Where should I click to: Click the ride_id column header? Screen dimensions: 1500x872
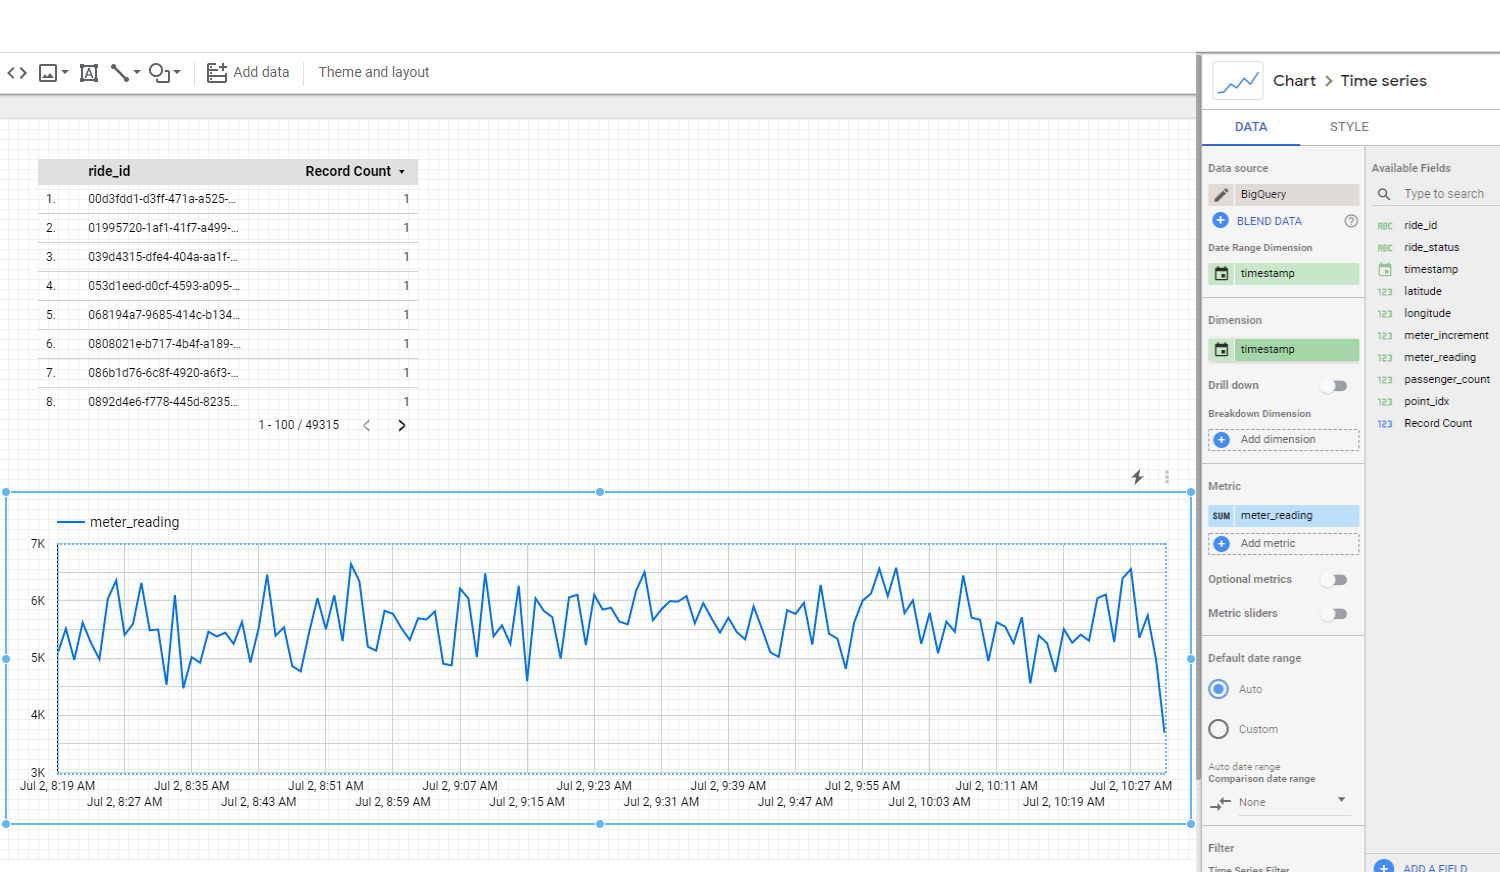coord(109,172)
